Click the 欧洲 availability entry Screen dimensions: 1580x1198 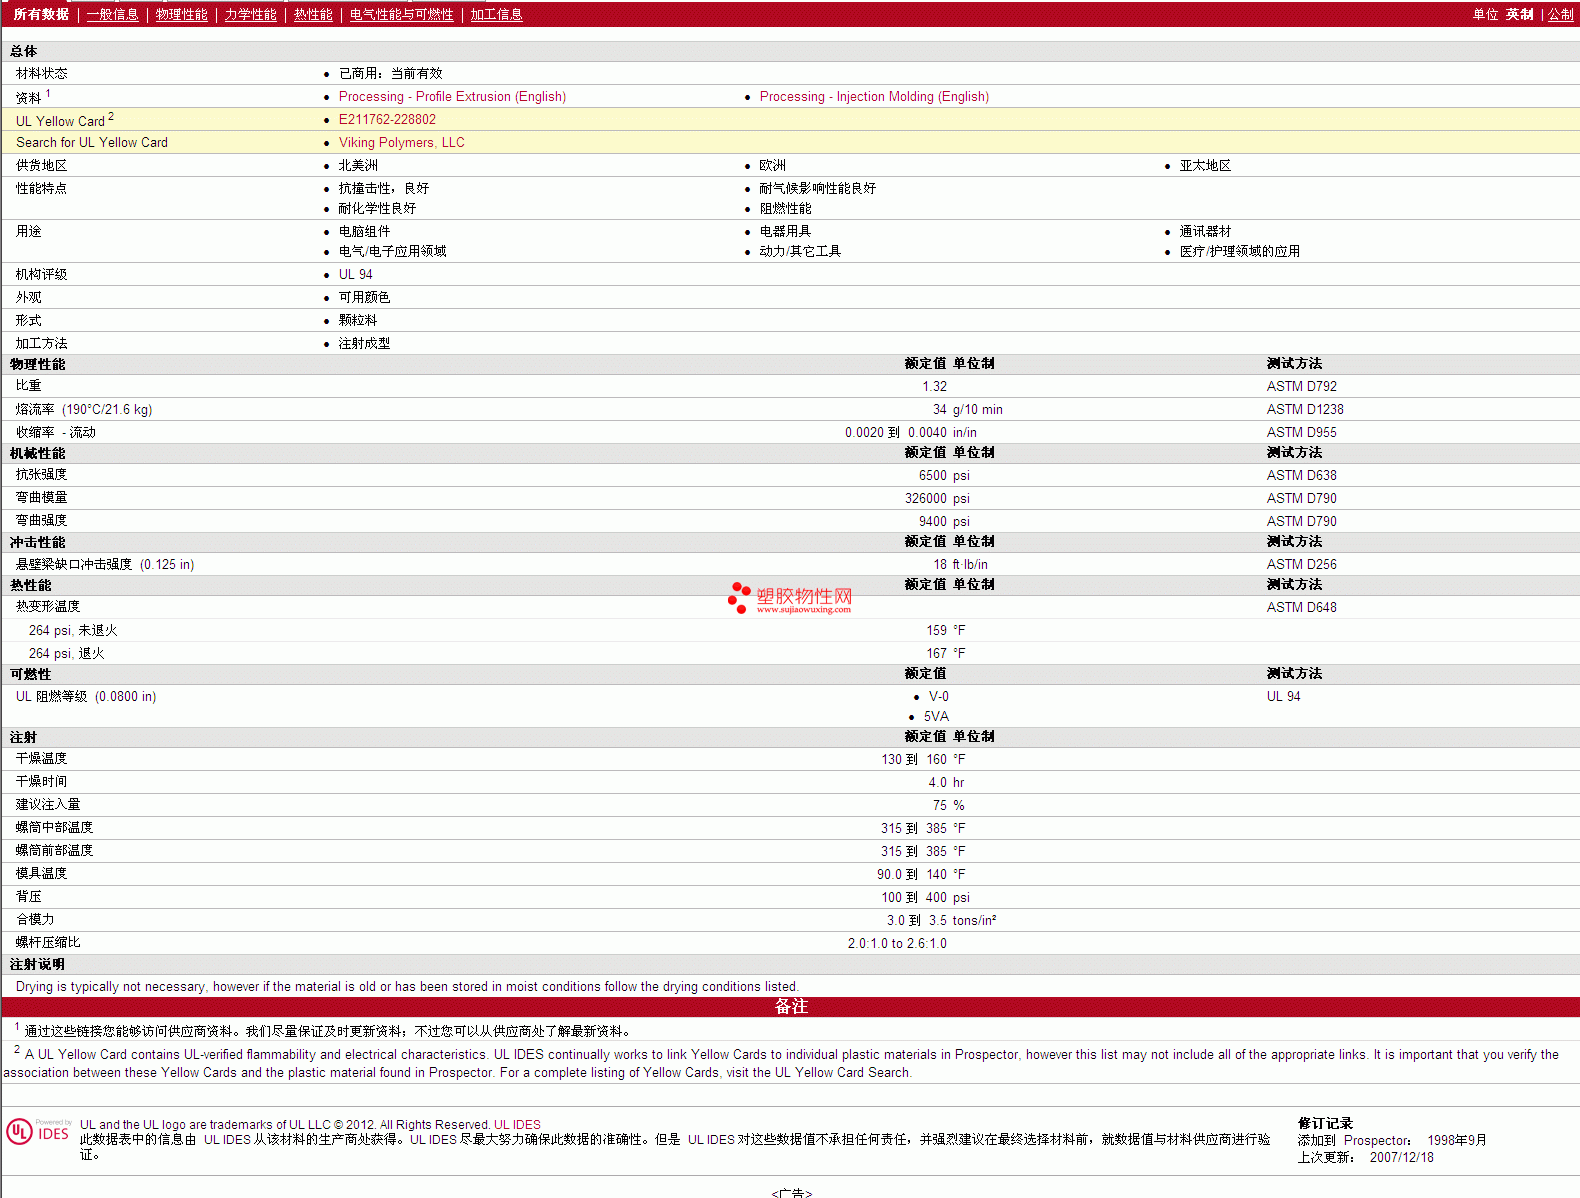[x=772, y=165]
